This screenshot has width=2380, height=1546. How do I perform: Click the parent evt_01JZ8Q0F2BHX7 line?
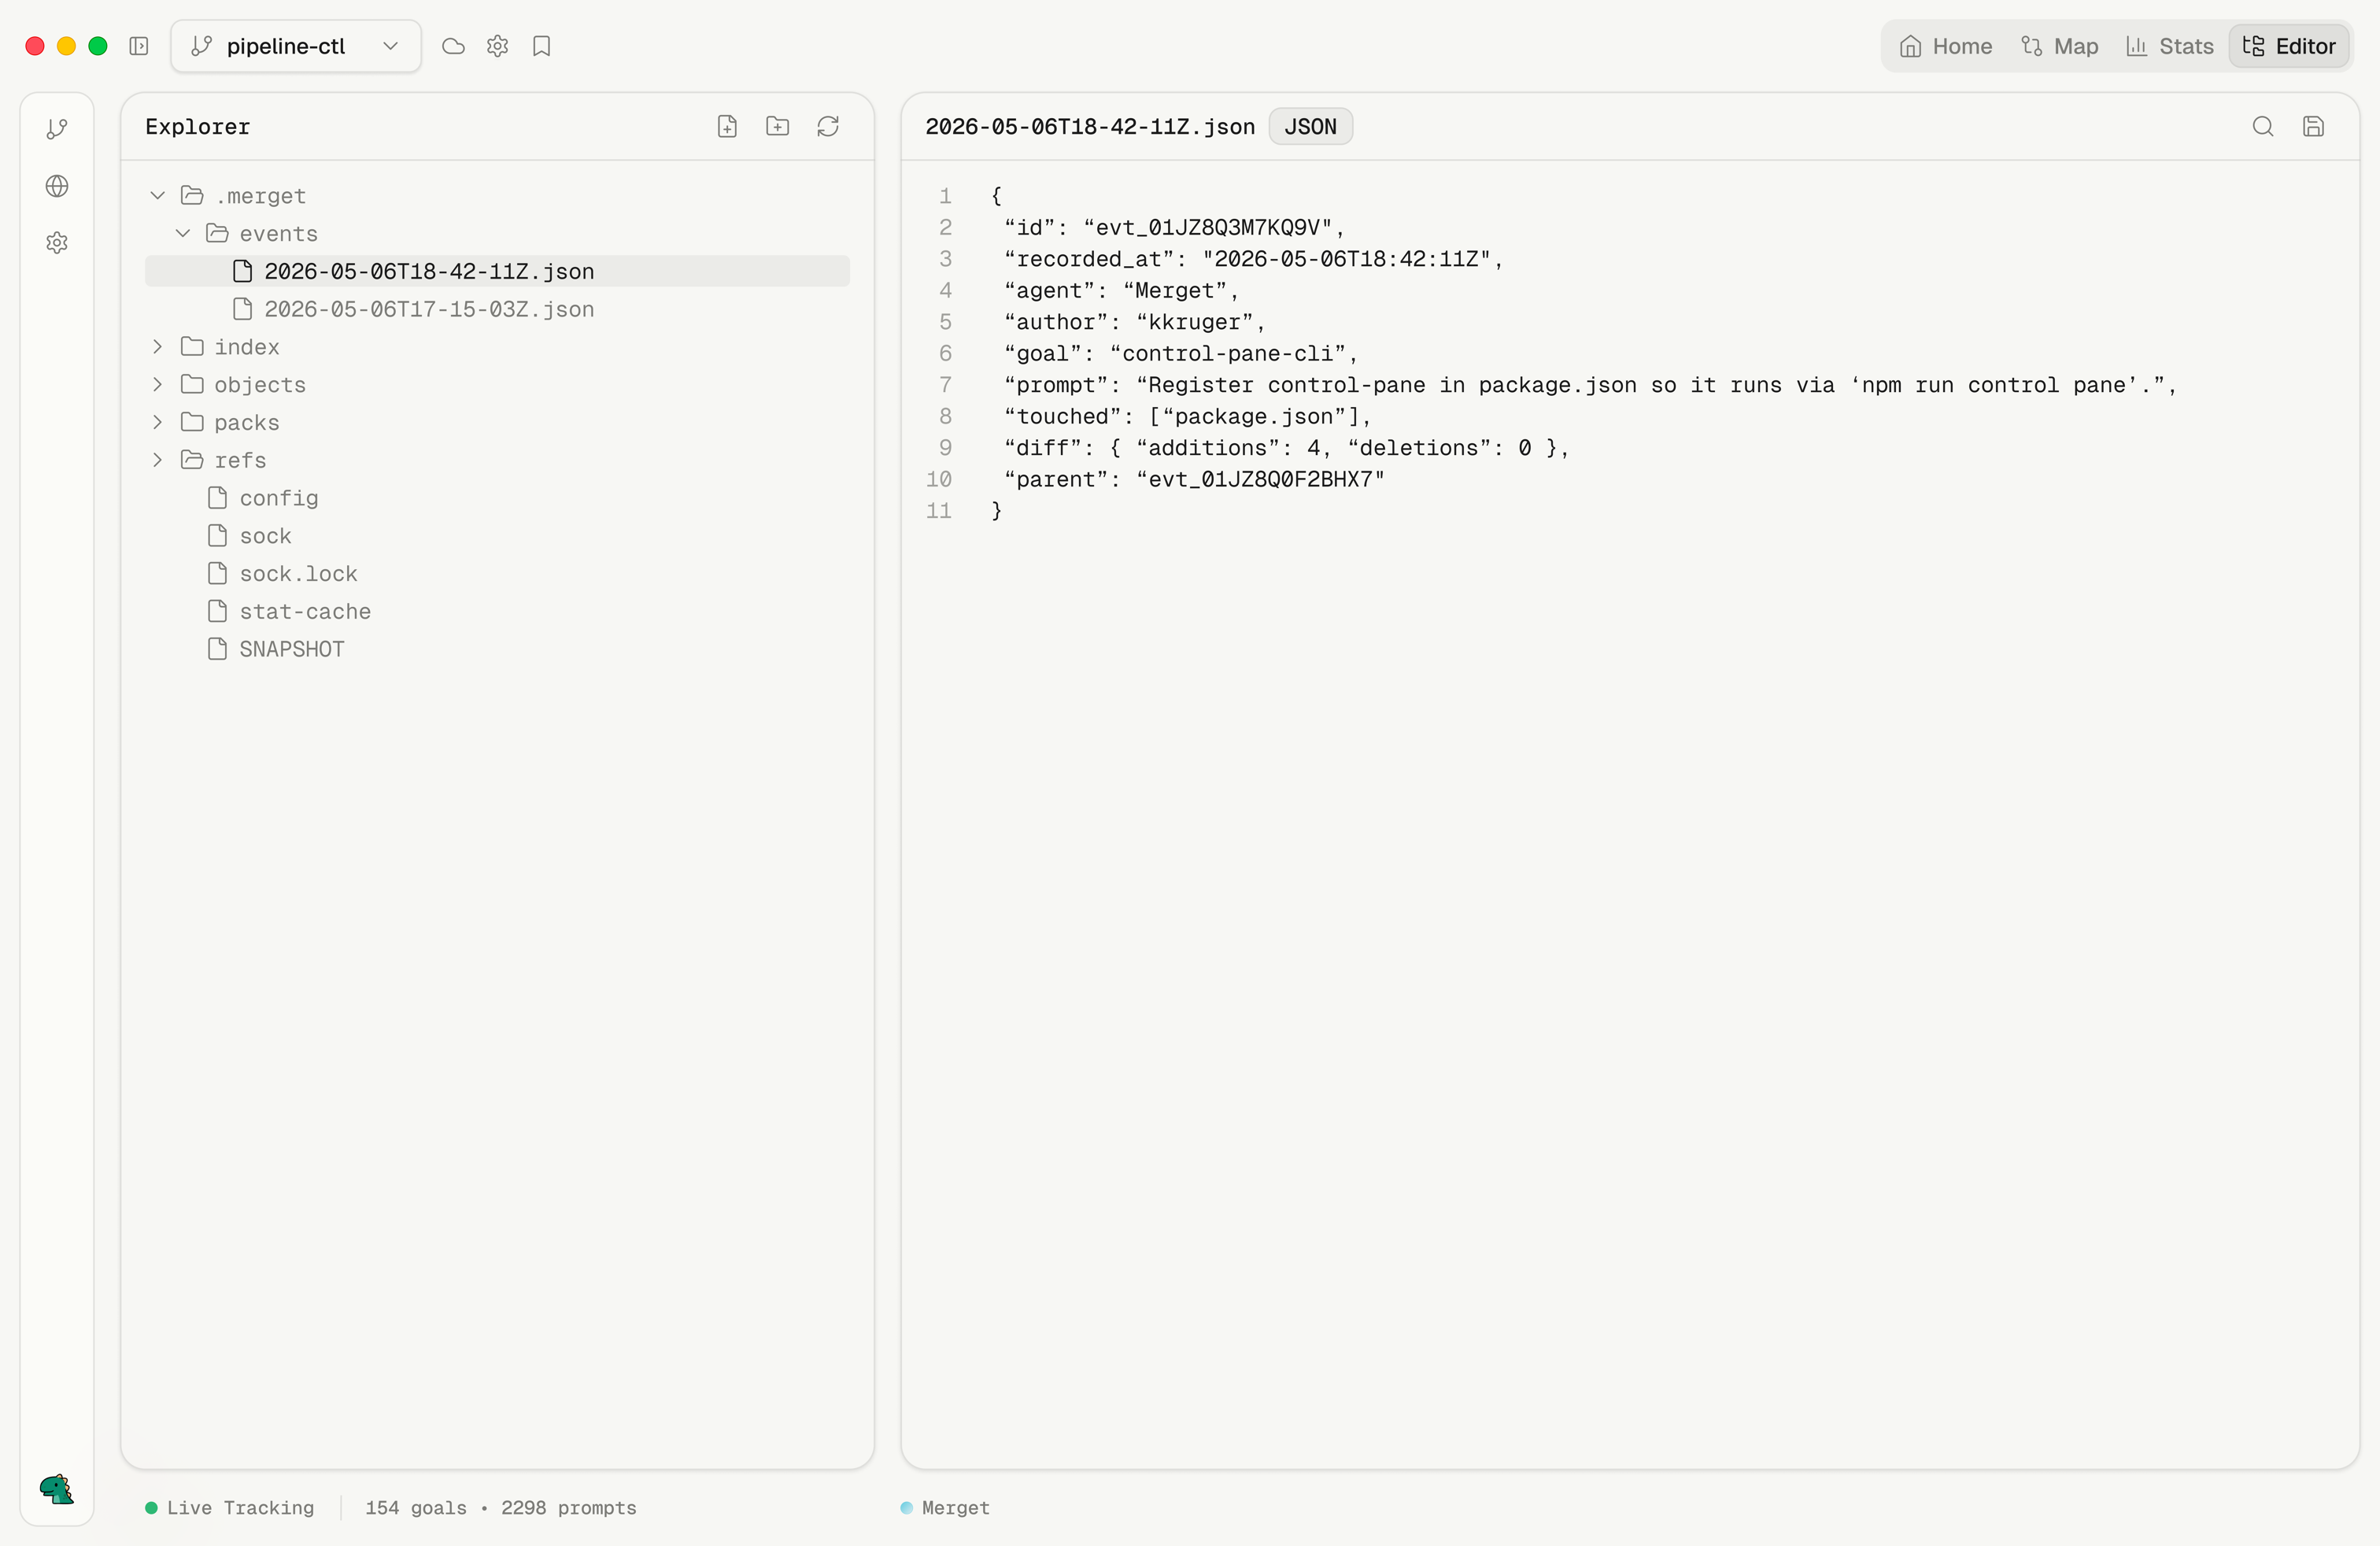point(1194,479)
